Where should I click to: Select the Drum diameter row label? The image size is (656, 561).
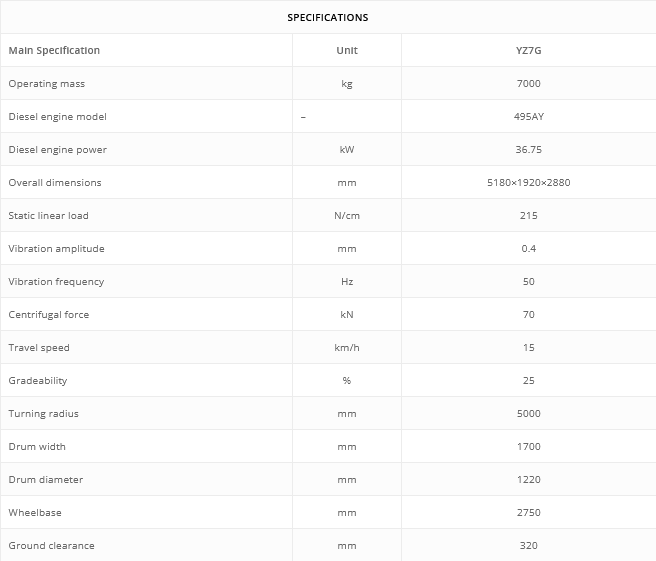pyautogui.click(x=46, y=480)
